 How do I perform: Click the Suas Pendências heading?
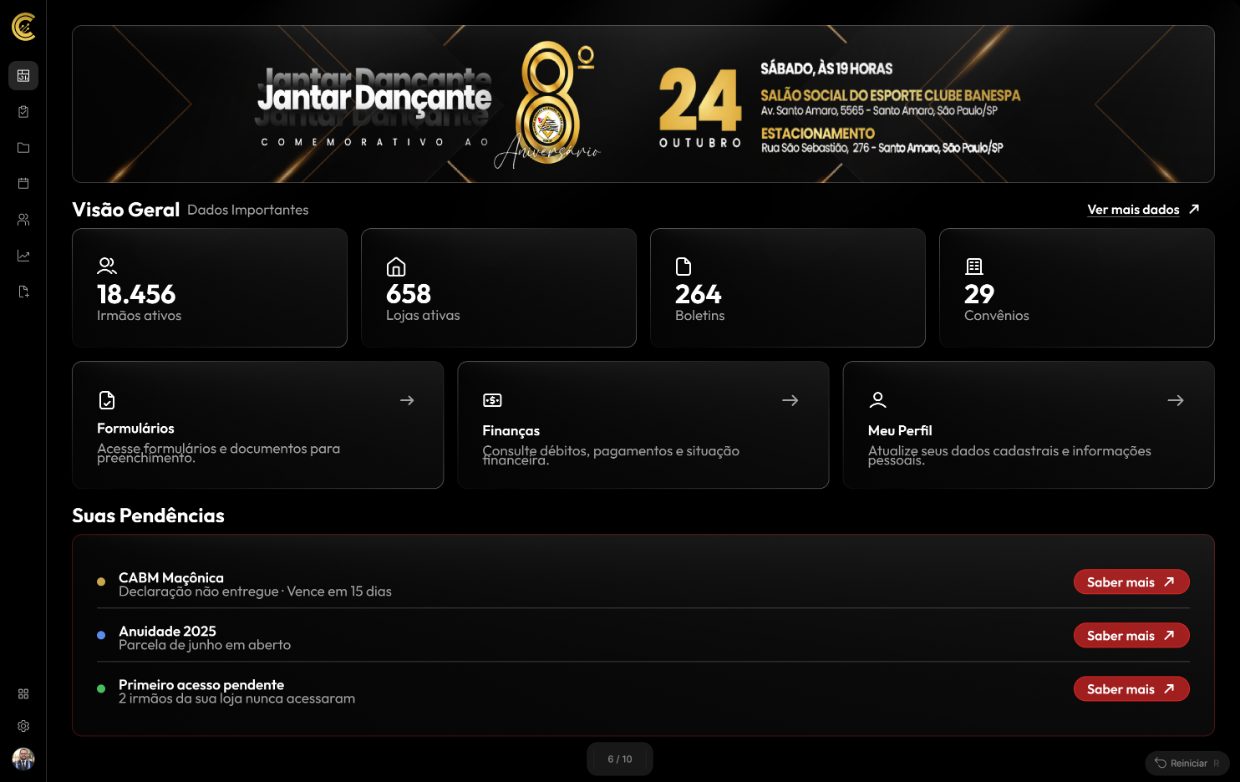tap(148, 516)
